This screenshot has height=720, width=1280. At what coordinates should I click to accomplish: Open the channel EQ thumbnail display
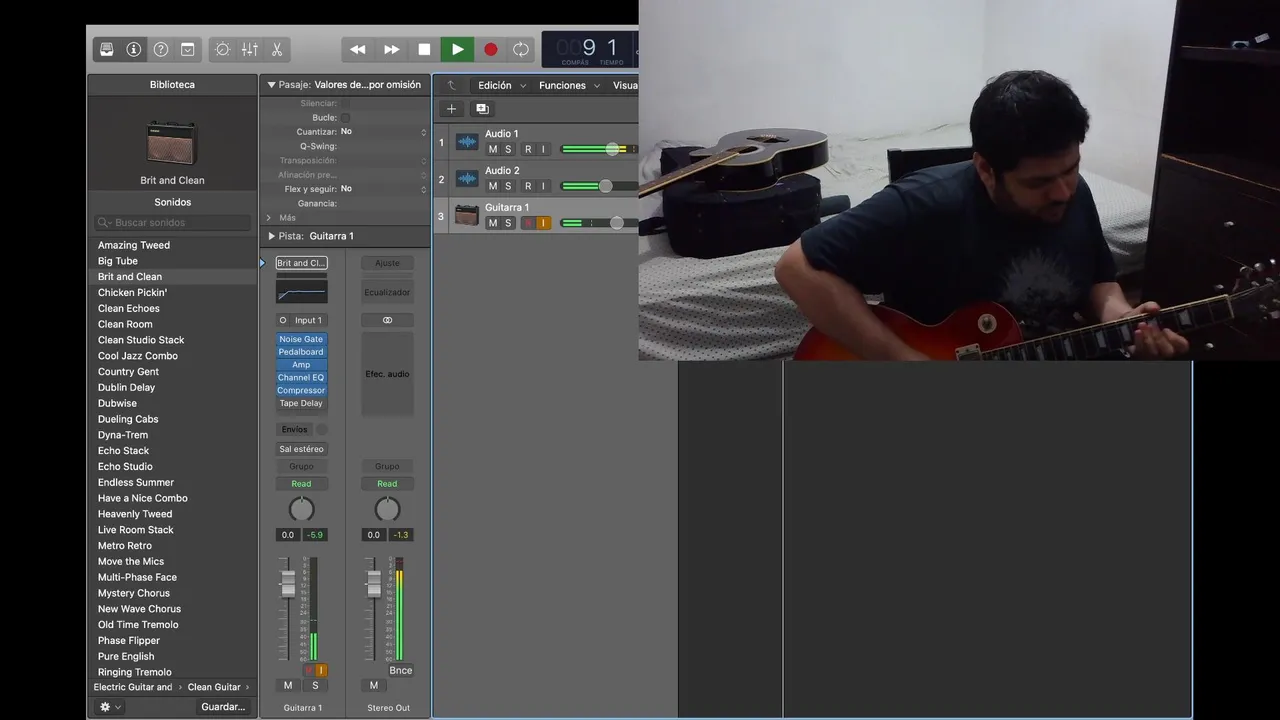click(301, 291)
